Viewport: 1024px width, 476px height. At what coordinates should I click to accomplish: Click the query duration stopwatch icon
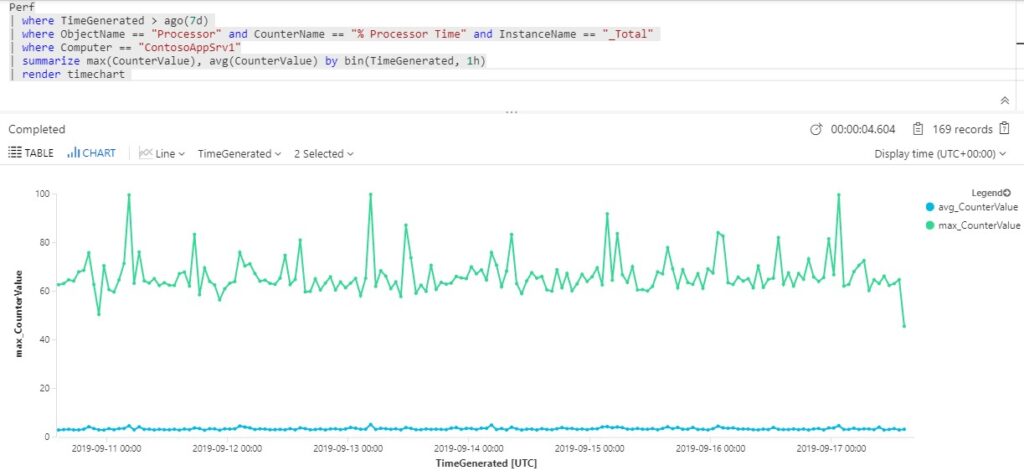click(816, 129)
